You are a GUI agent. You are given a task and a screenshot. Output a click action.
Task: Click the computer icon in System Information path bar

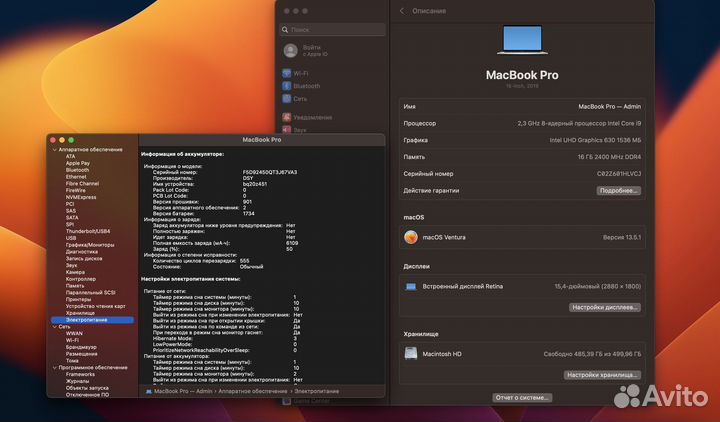149,391
